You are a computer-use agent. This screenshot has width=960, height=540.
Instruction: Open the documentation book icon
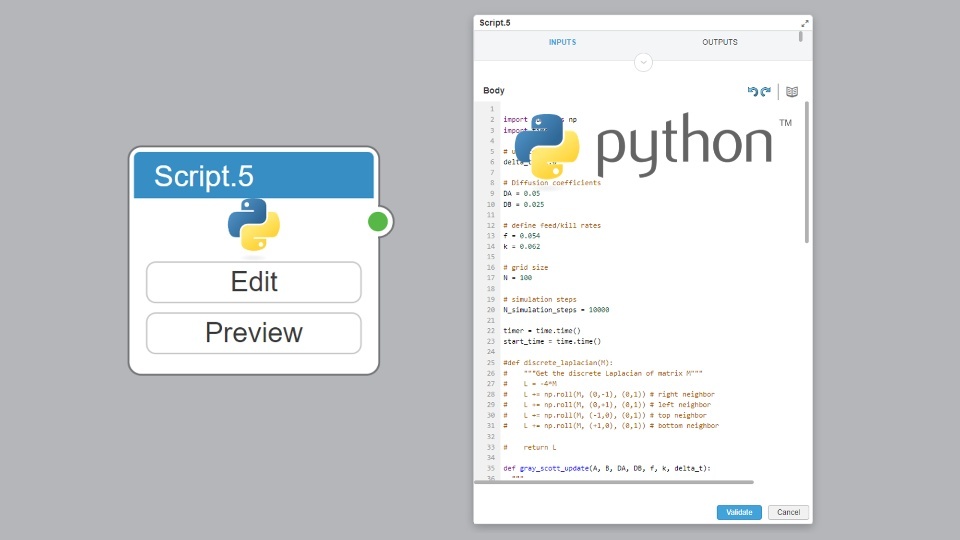[792, 92]
